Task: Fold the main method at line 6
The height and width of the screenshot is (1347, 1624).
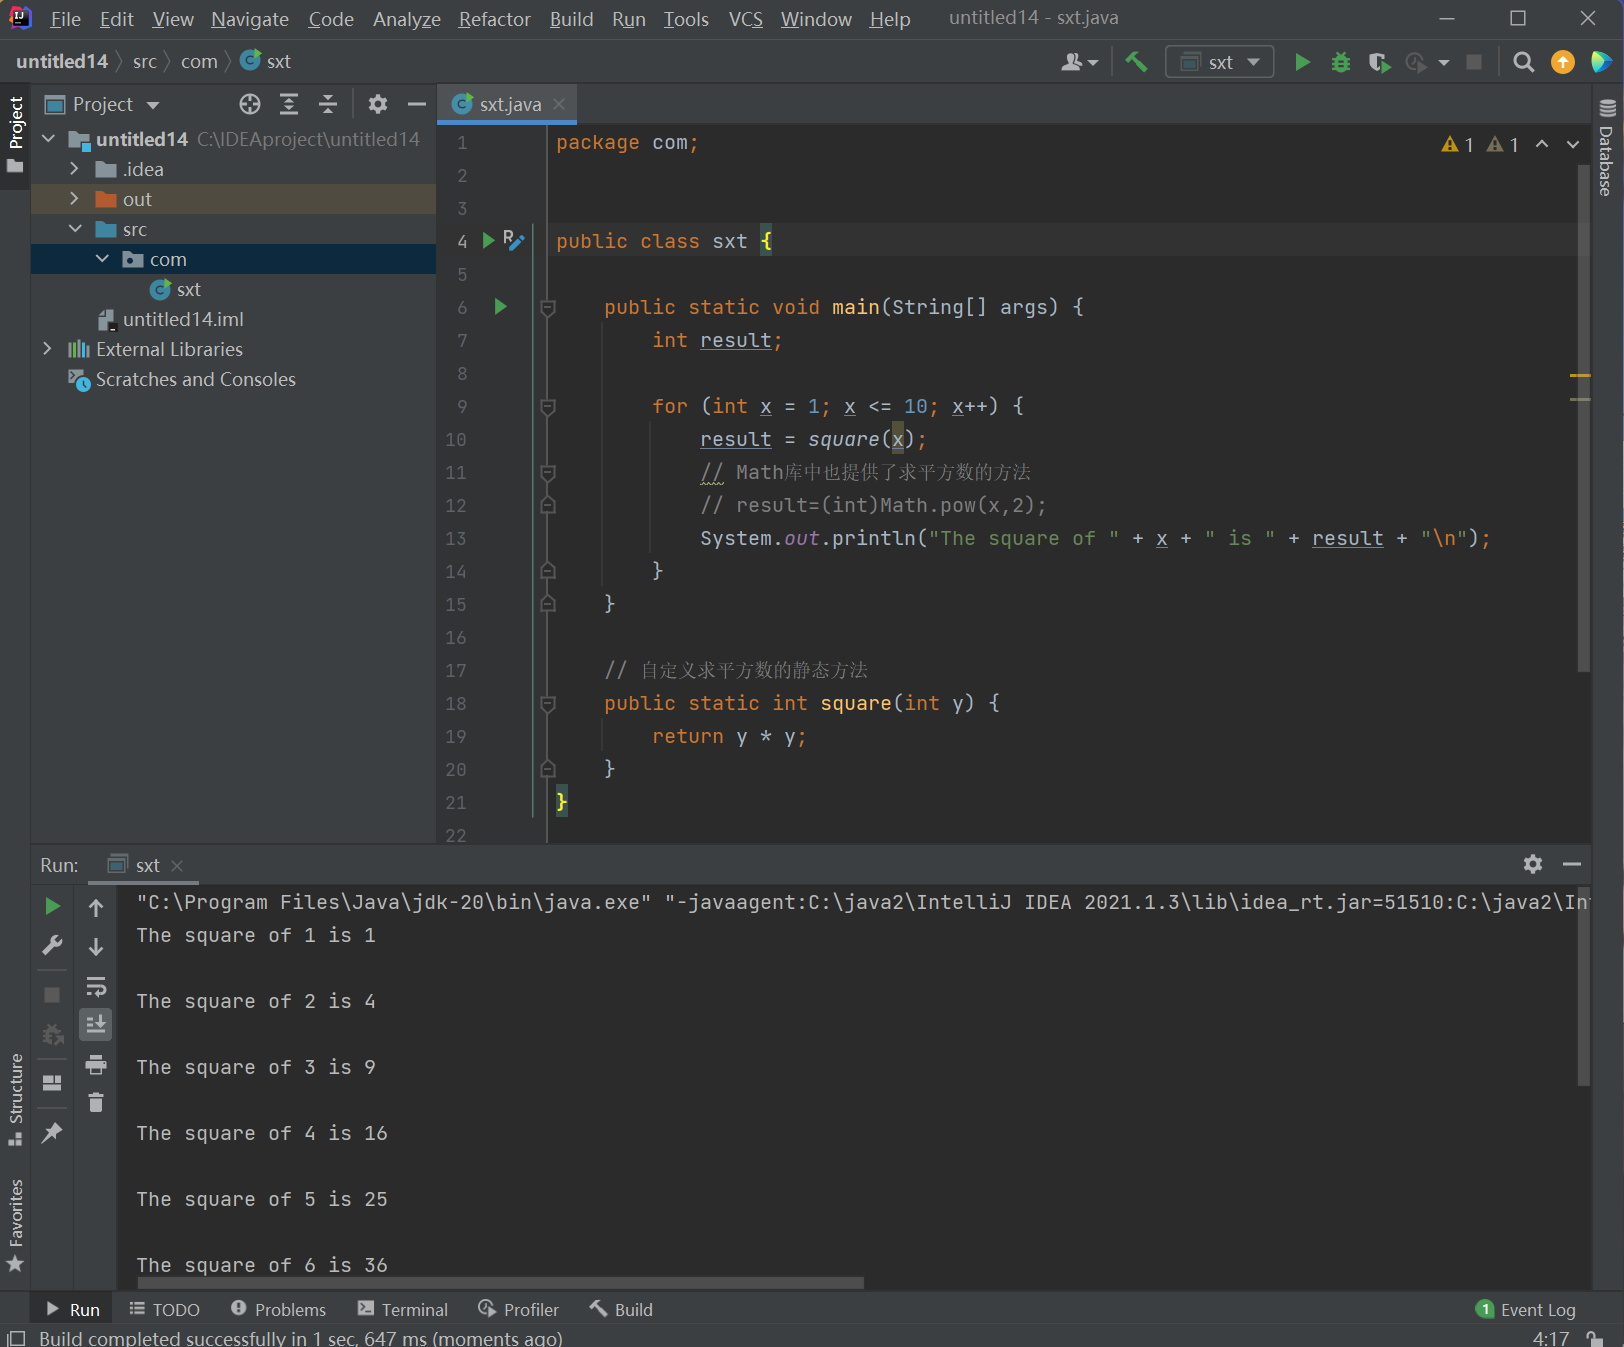Action: [x=548, y=308]
